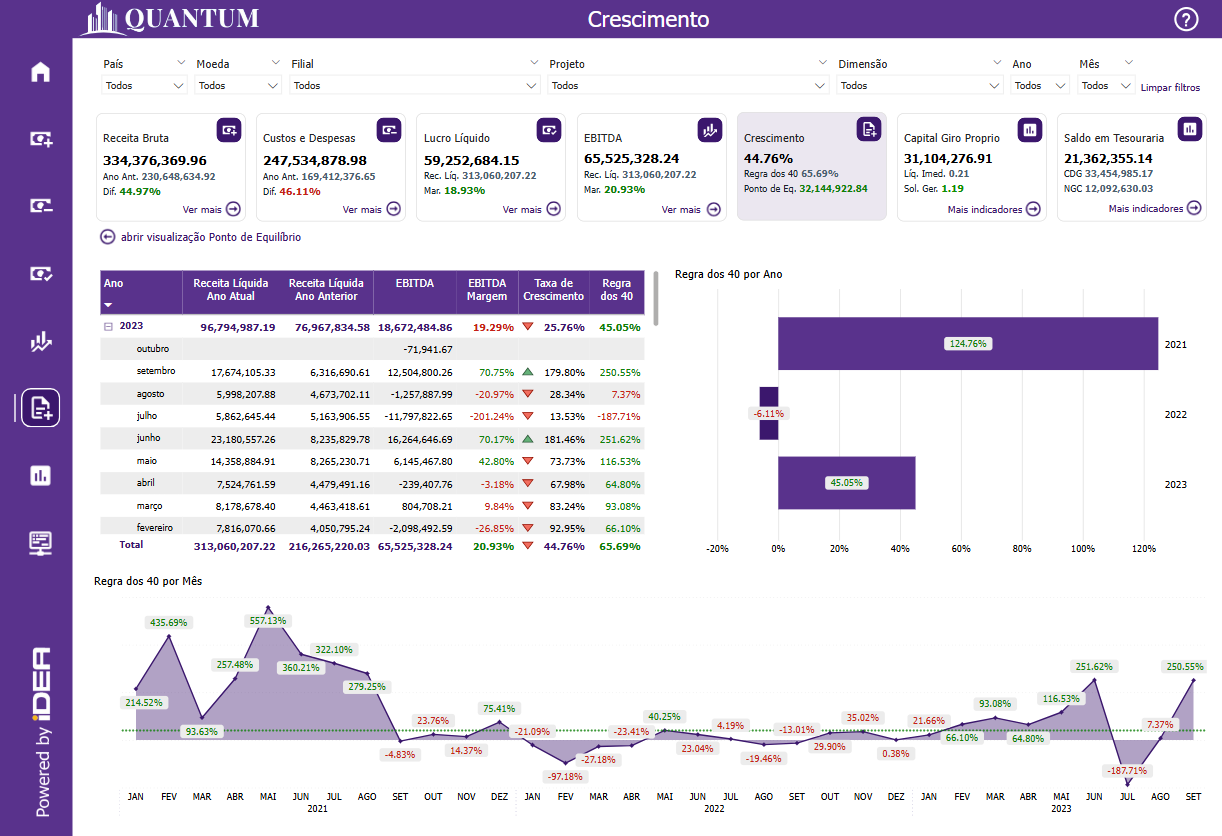Open the Capital Giro Proprio card icon
This screenshot has width=1222, height=836.
tap(1029, 129)
